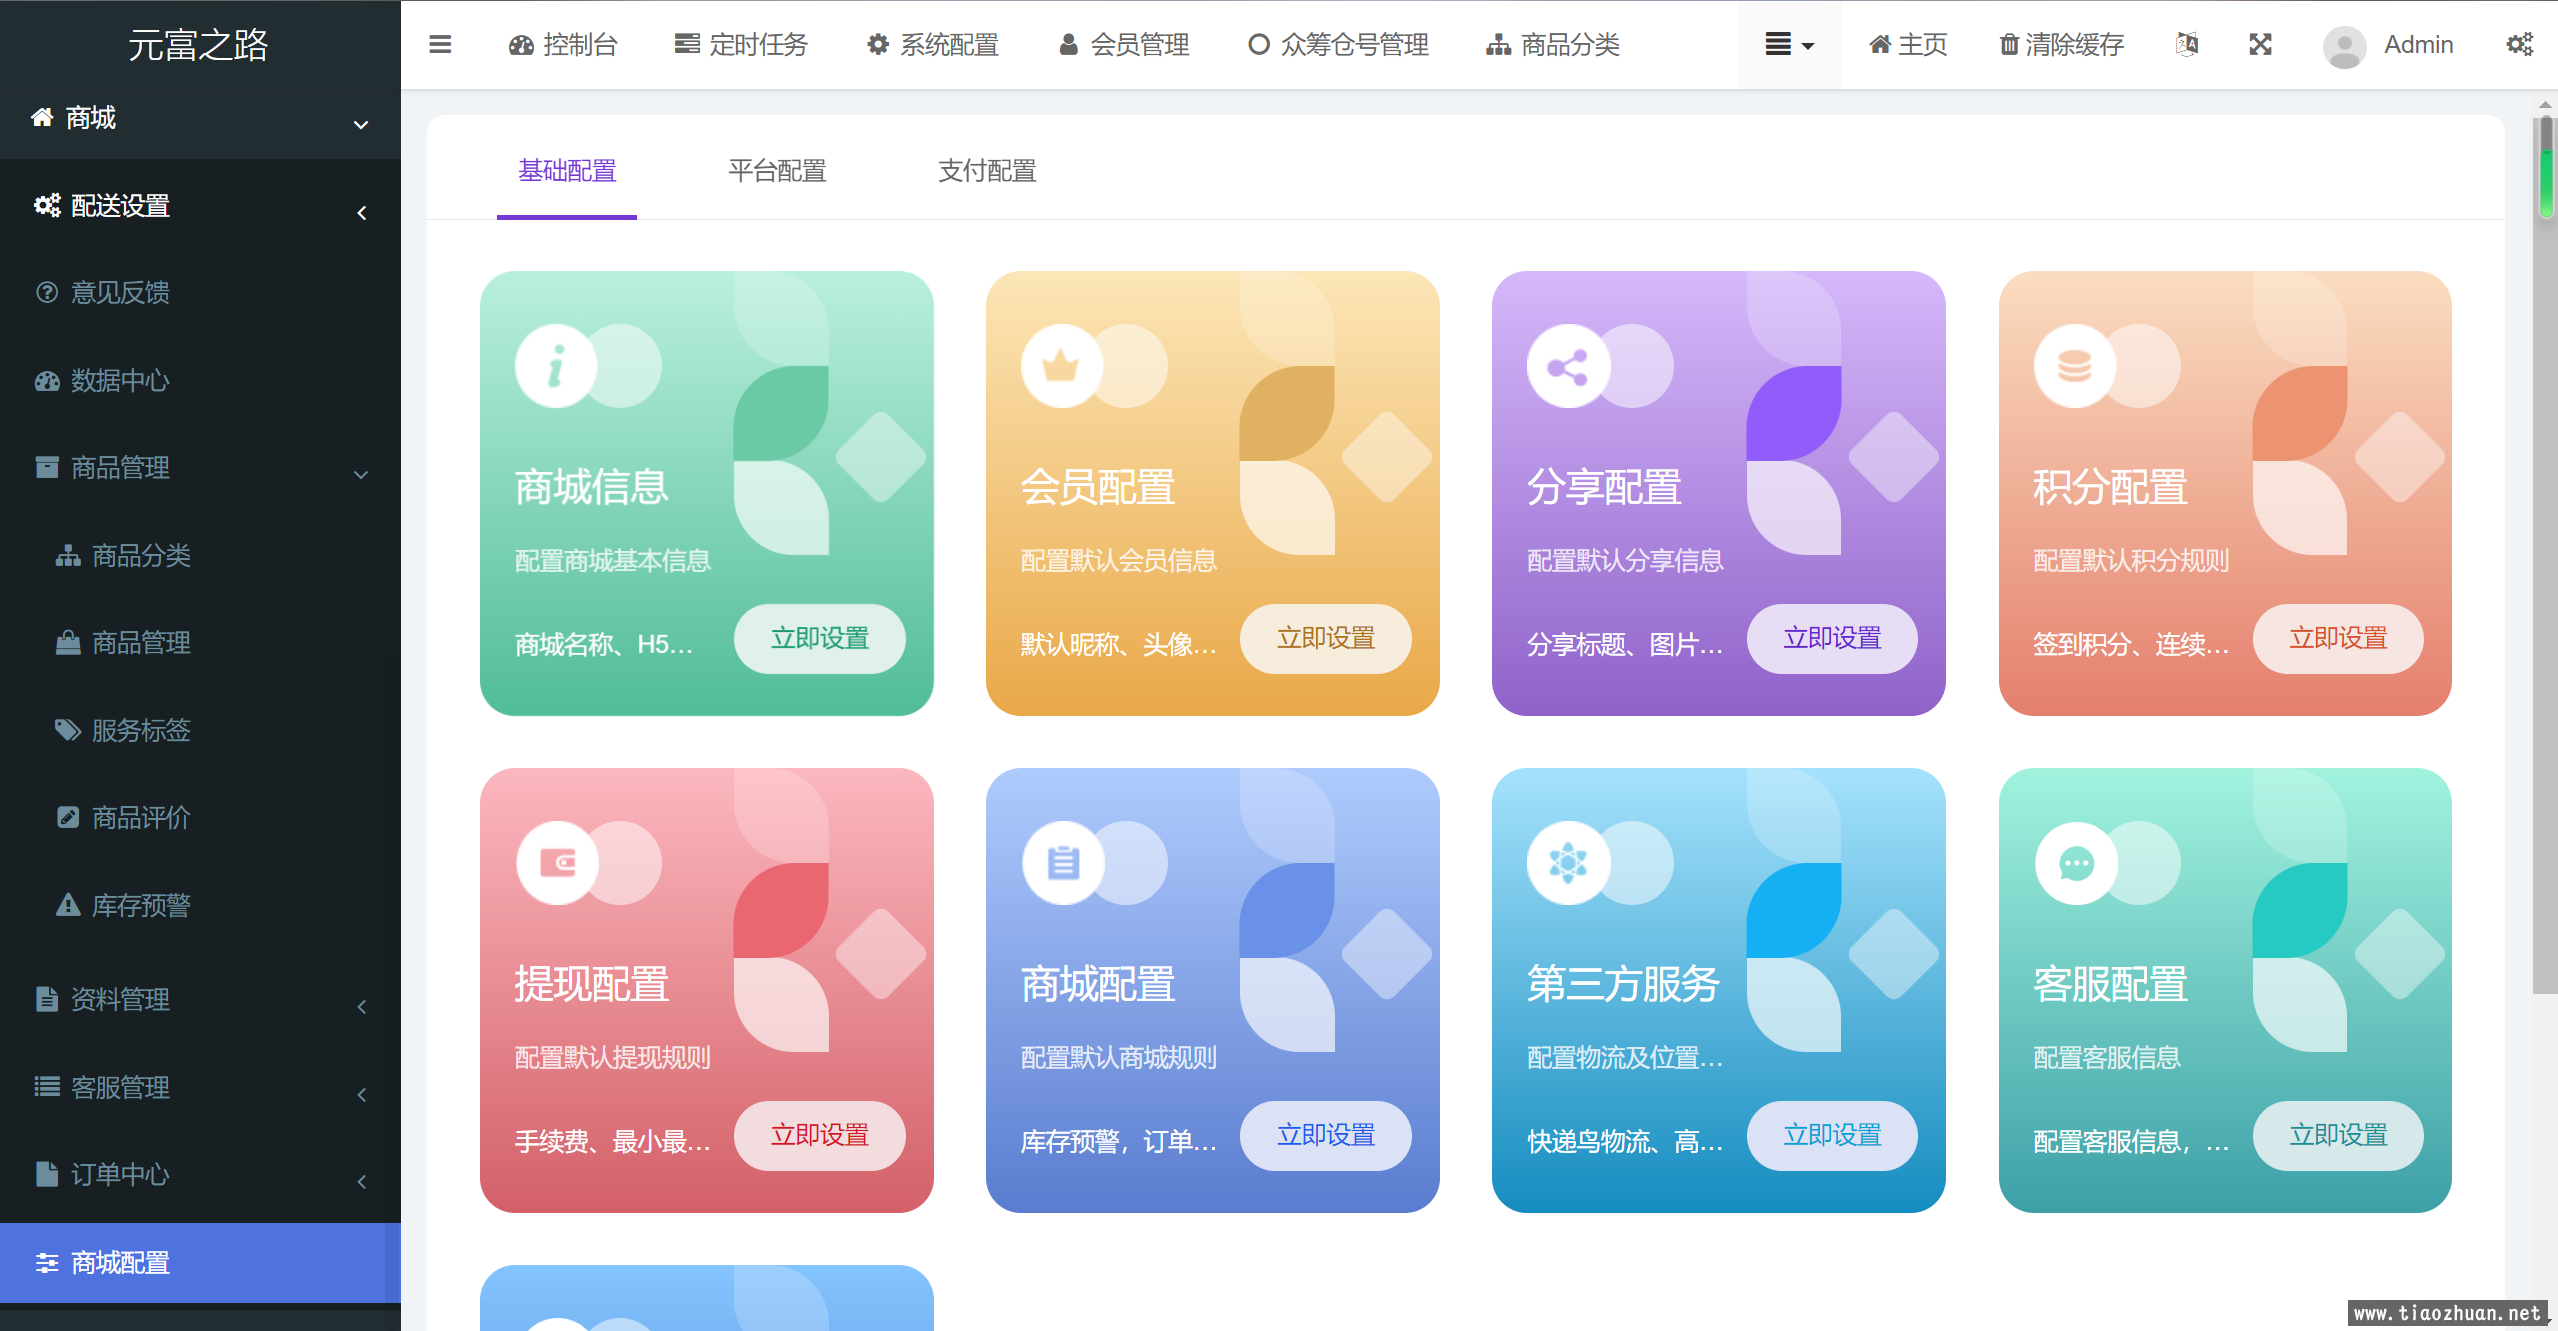
Task: Click the edit icon beside 商品评价
Action: click(x=67, y=817)
